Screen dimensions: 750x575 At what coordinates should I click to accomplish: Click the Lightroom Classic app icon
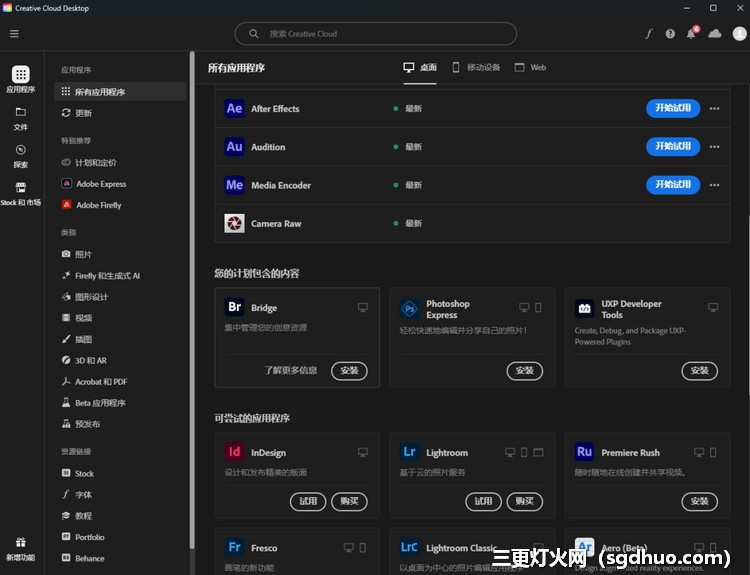(x=409, y=547)
